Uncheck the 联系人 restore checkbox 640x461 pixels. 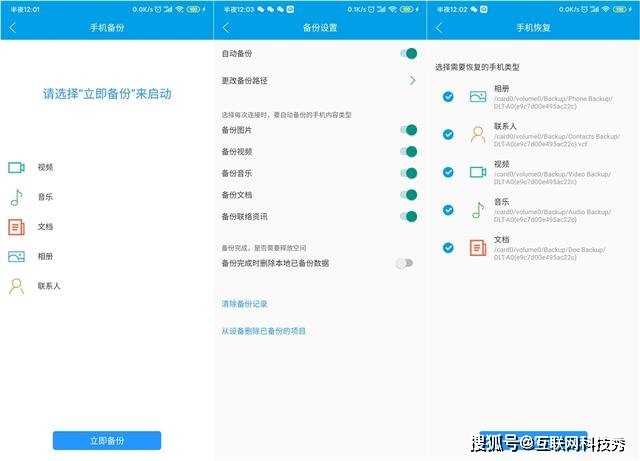click(448, 134)
